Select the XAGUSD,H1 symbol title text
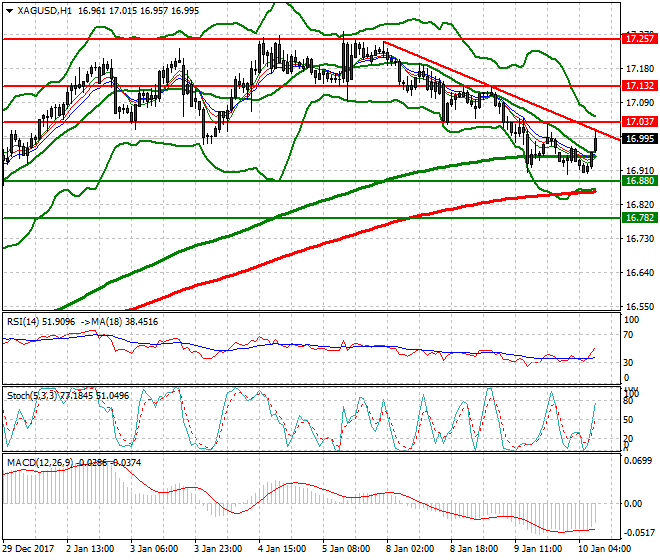 [45, 11]
